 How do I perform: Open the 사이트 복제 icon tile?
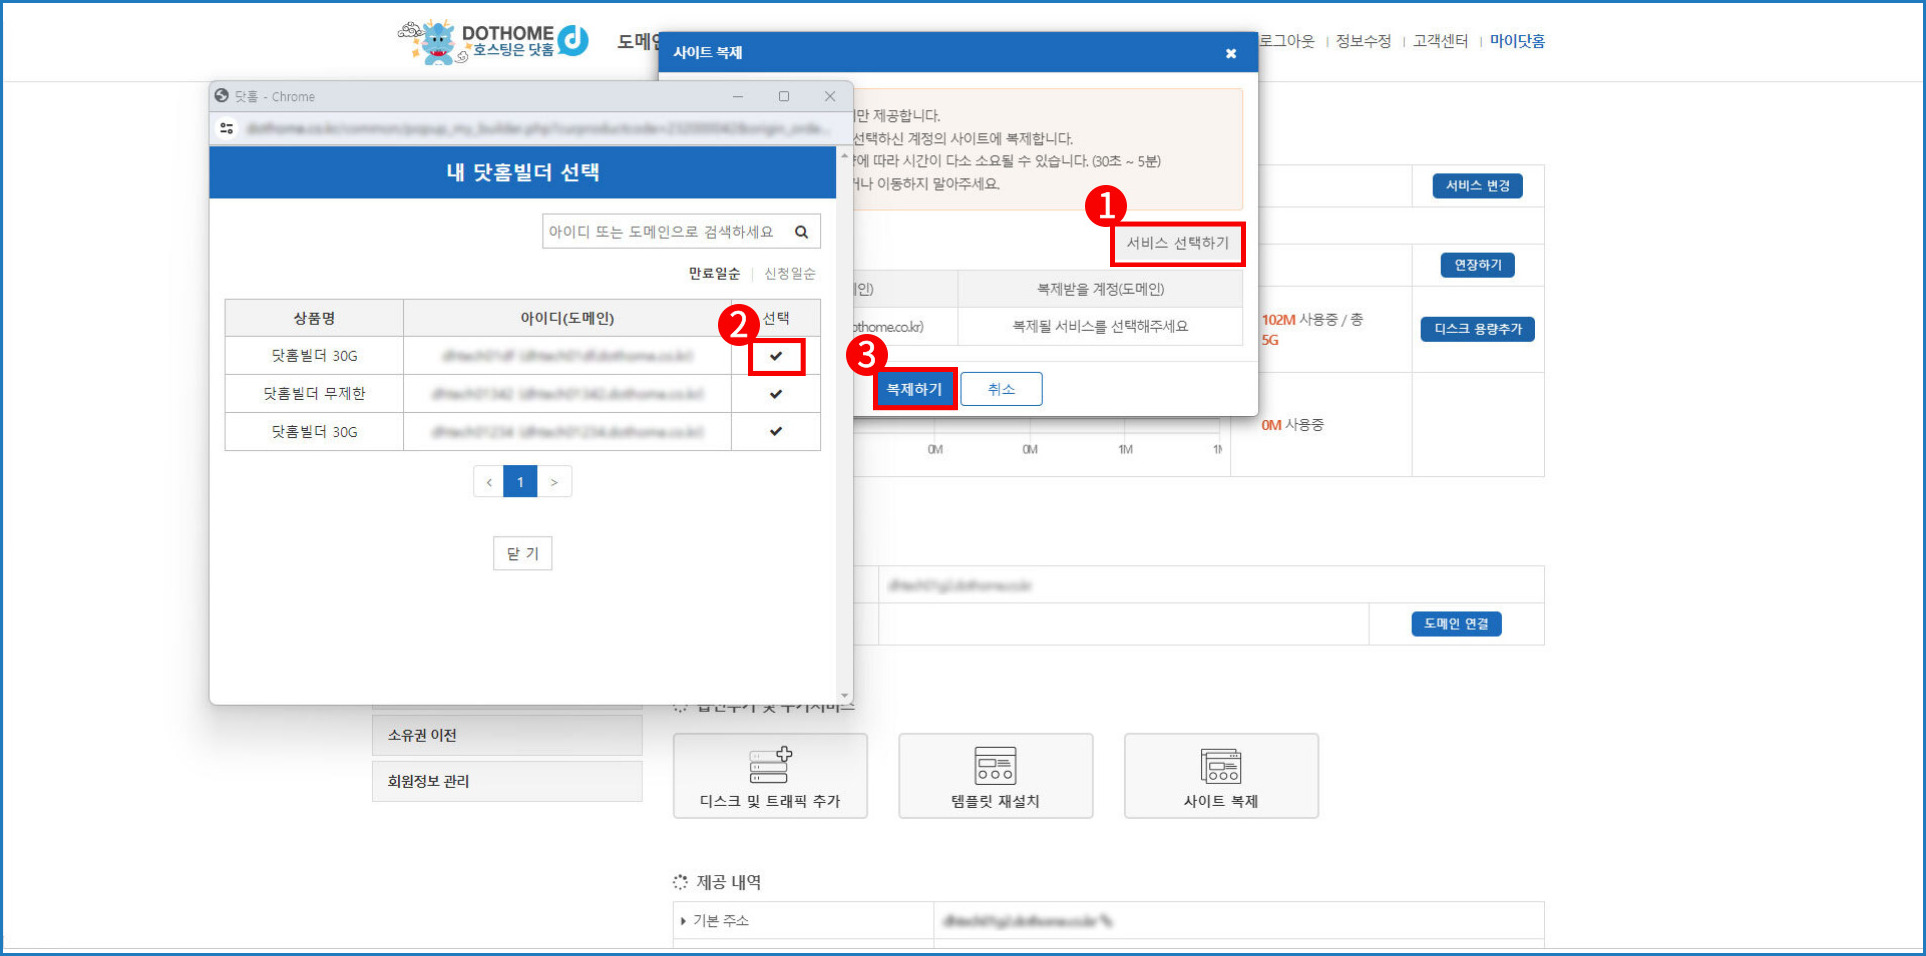pos(1220,776)
